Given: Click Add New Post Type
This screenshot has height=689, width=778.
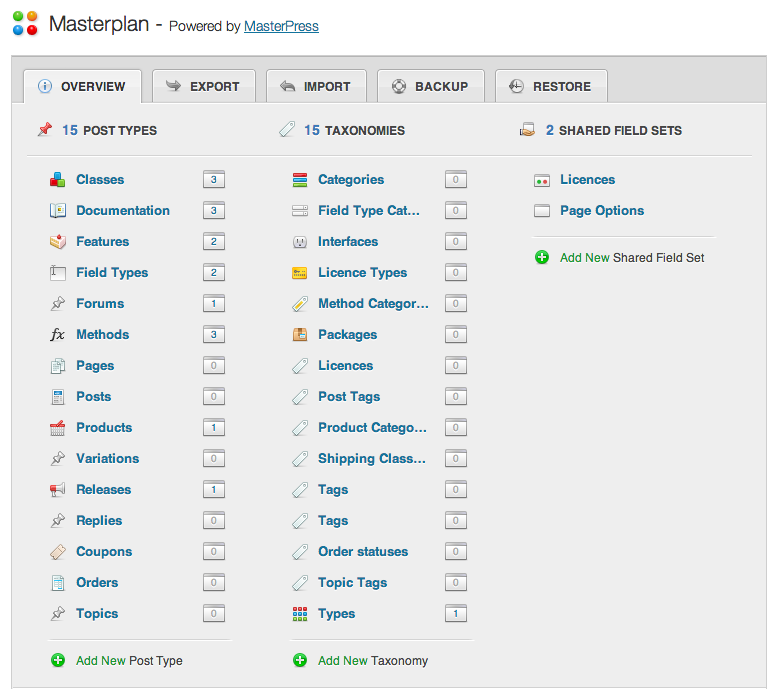Looking at the screenshot, I should pyautogui.click(x=129, y=661).
